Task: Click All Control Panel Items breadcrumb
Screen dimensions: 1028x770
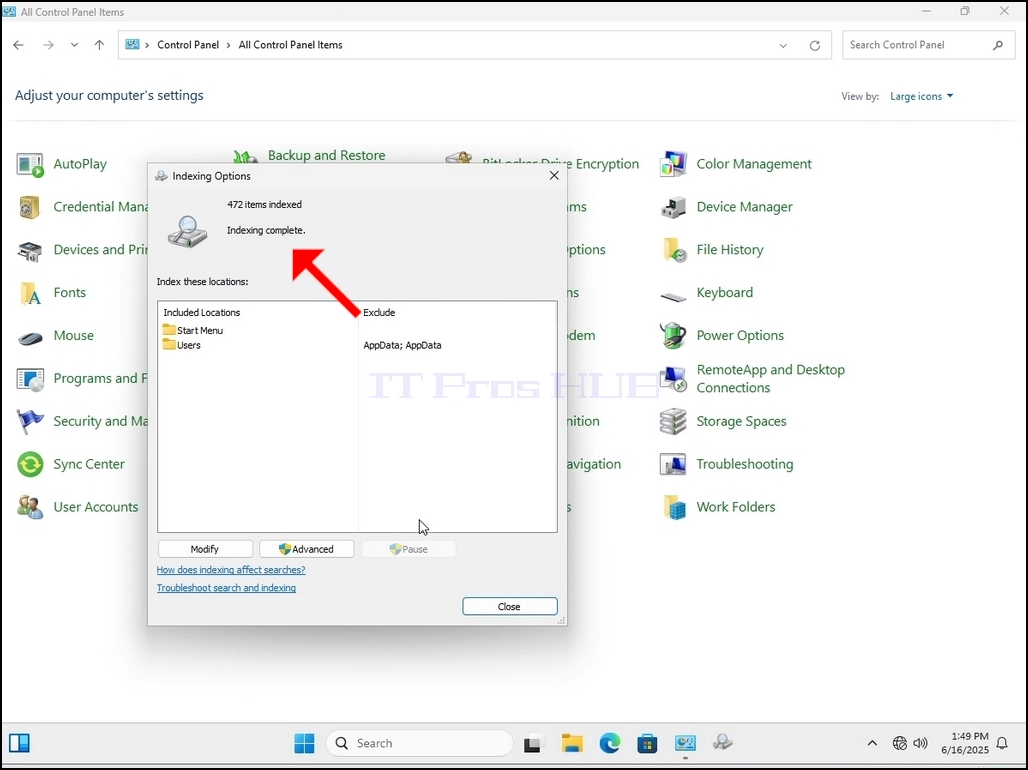Action: coord(290,45)
